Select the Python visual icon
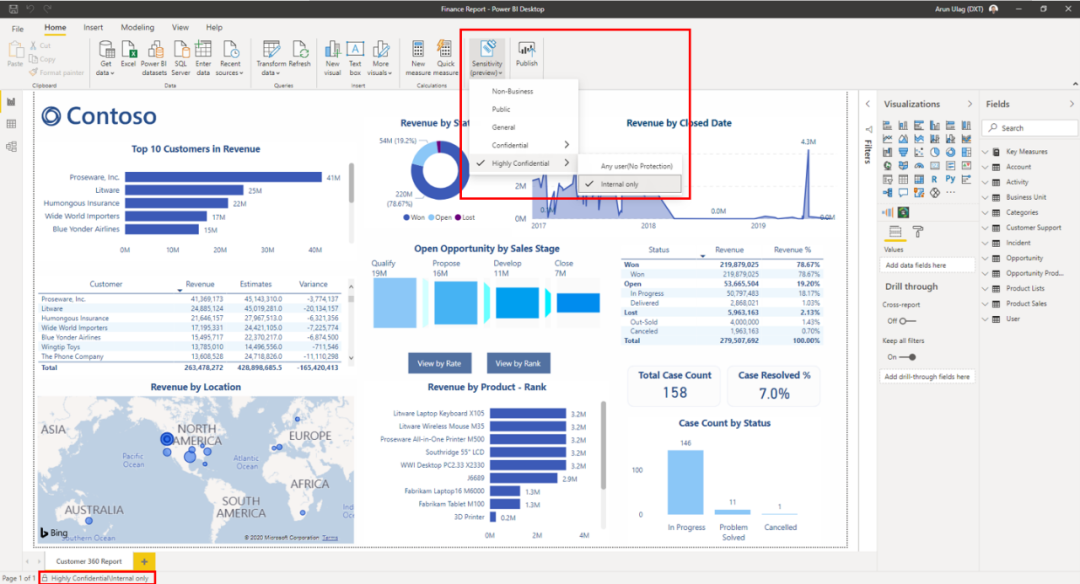1080x584 pixels. [x=951, y=179]
